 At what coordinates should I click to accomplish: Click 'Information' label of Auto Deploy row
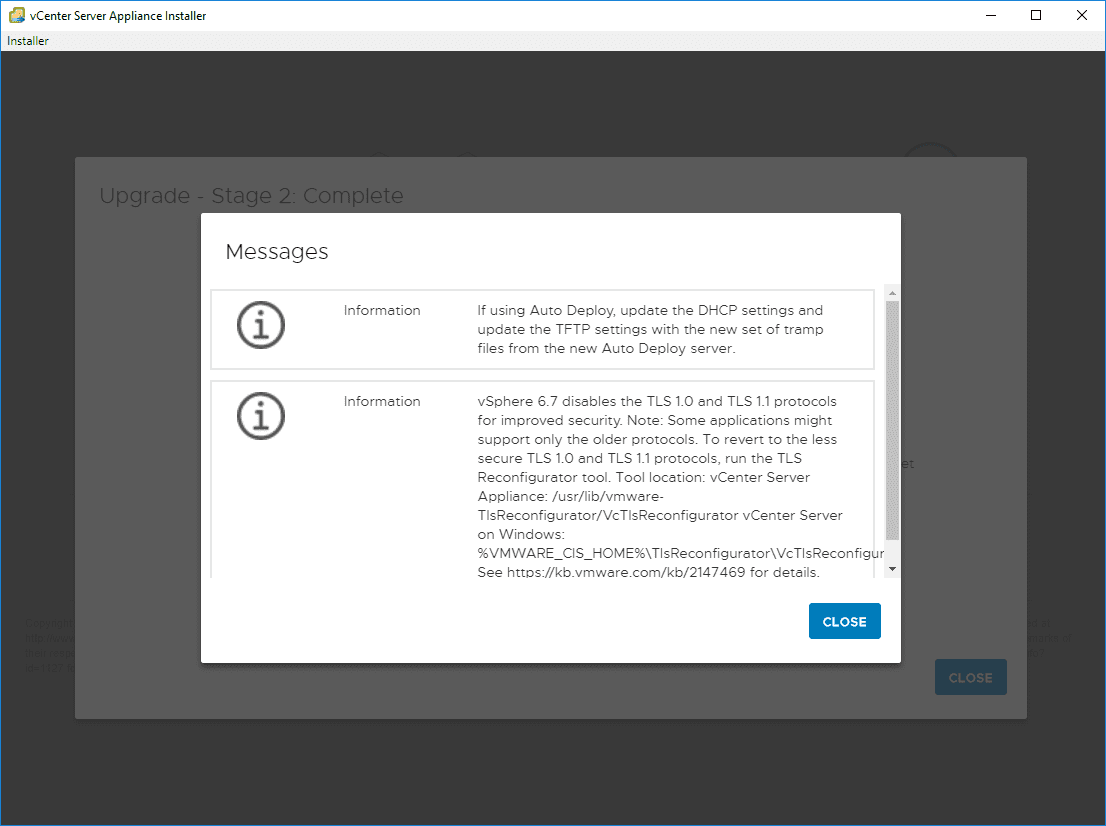(x=382, y=310)
